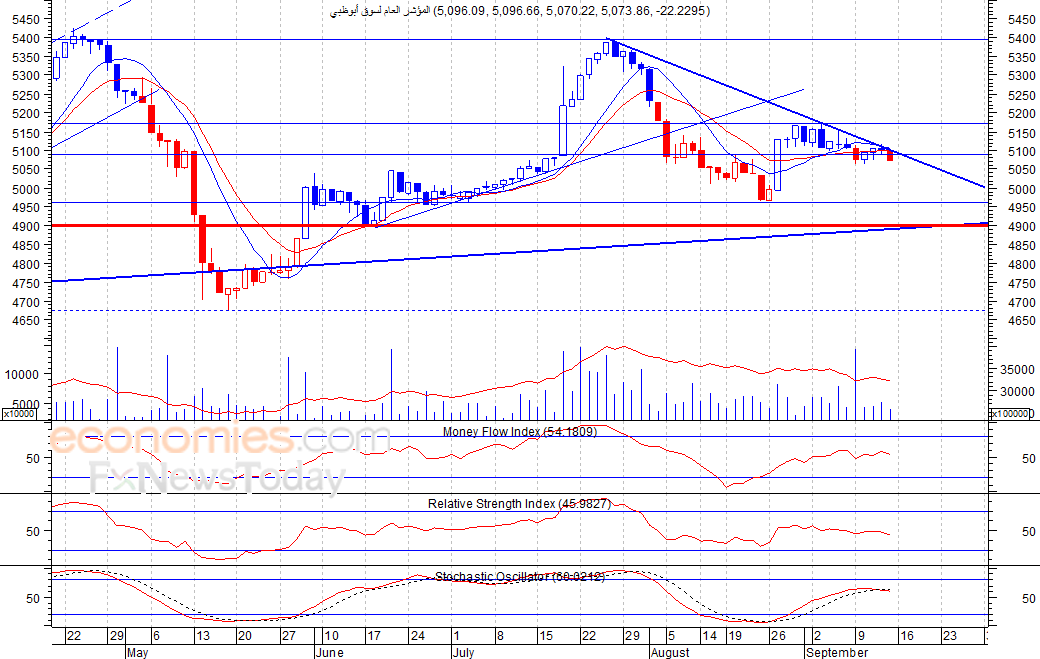The image size is (1040, 659).
Task: Select date tick 15 in July
Action: coord(546,636)
